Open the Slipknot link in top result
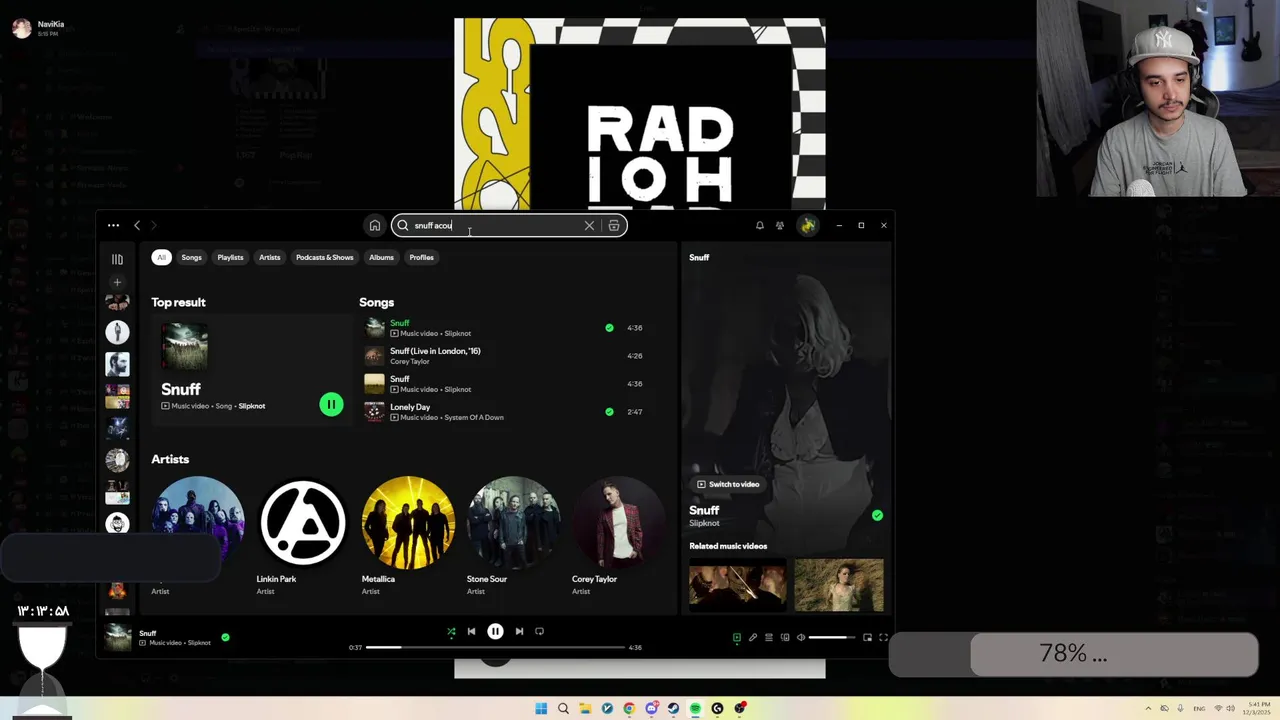Screen dimensions: 1280x720 [x=251, y=406]
